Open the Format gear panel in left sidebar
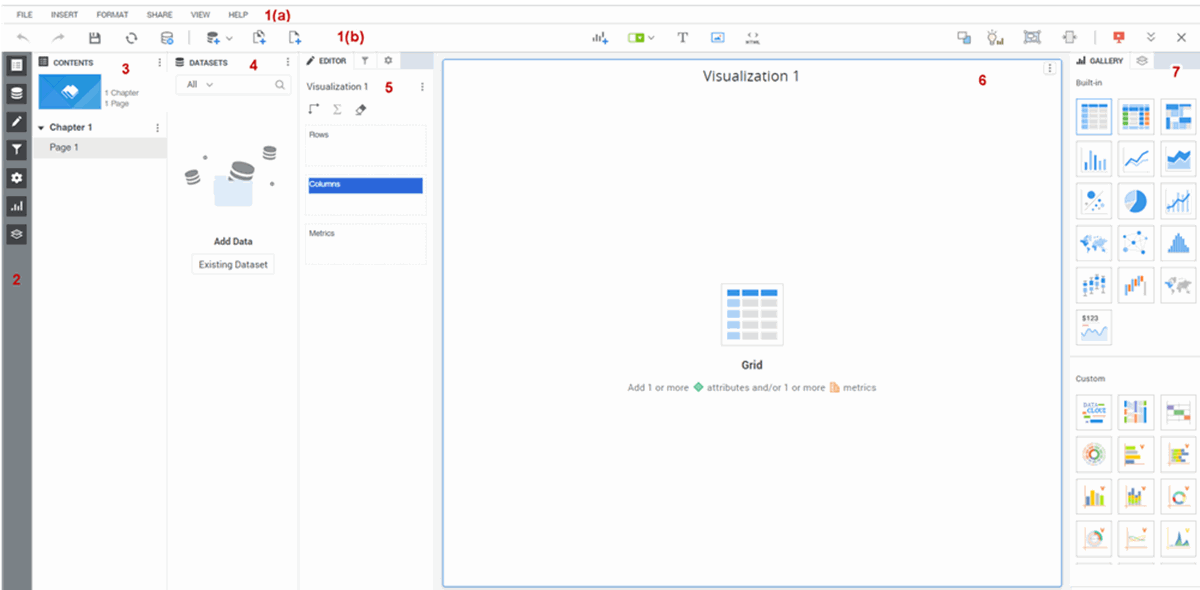Image resolution: width=1200 pixels, height=590 pixels. [x=16, y=177]
